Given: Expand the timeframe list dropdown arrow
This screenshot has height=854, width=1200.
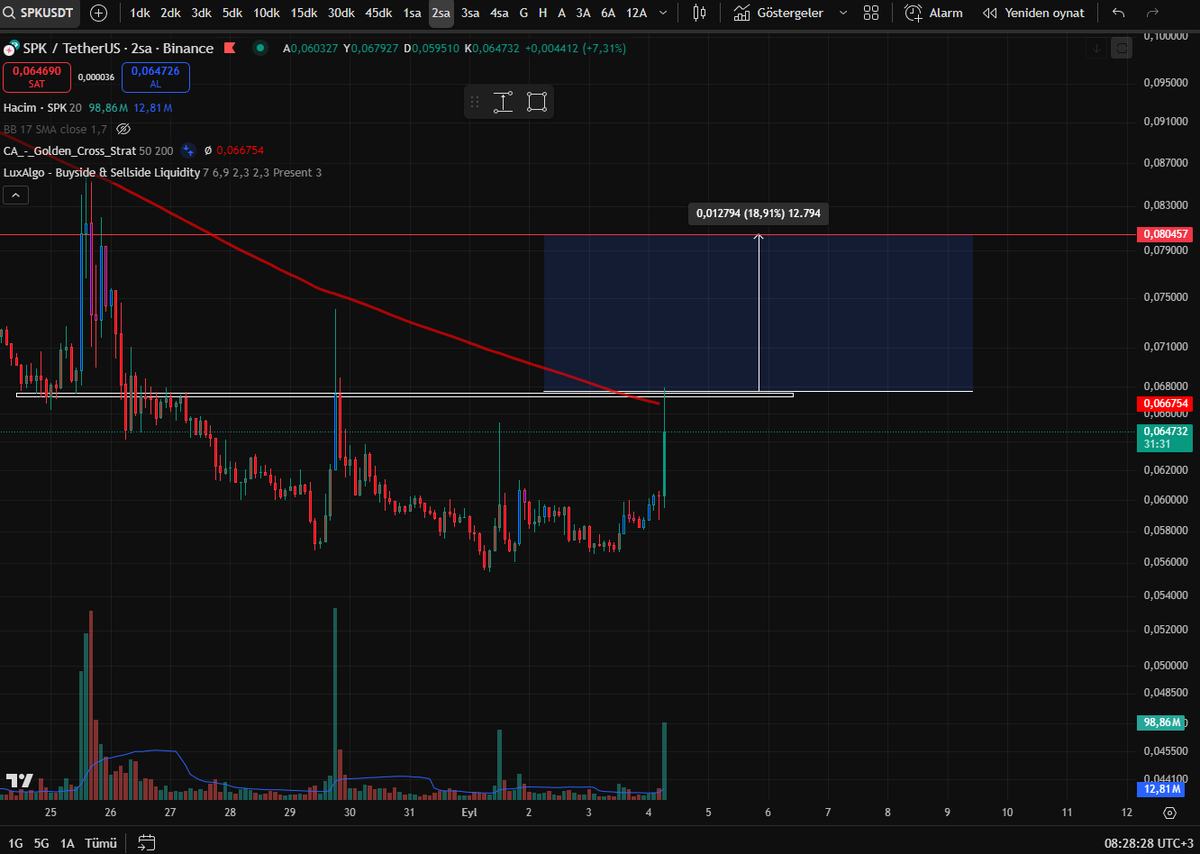Looking at the screenshot, I should pyautogui.click(x=662, y=13).
